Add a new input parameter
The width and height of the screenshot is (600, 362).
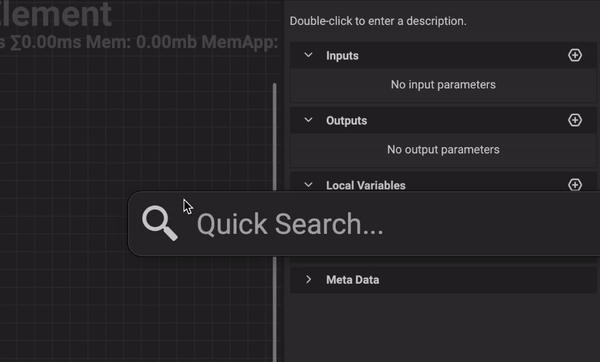pos(575,55)
